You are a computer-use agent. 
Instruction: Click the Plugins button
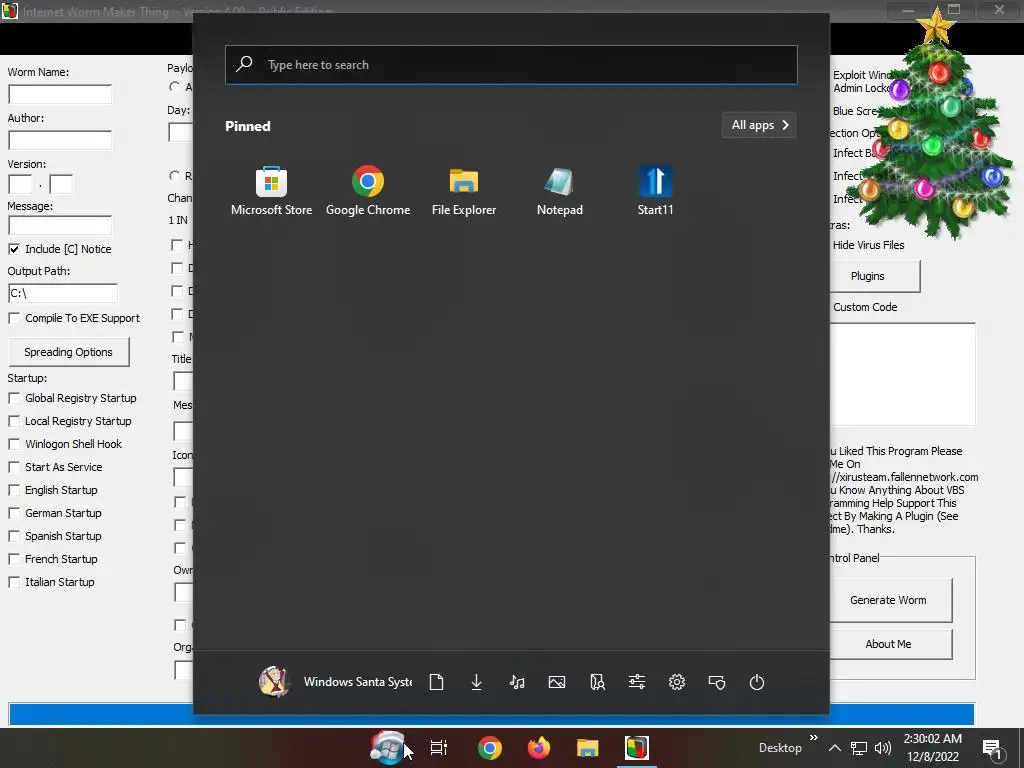click(x=874, y=276)
